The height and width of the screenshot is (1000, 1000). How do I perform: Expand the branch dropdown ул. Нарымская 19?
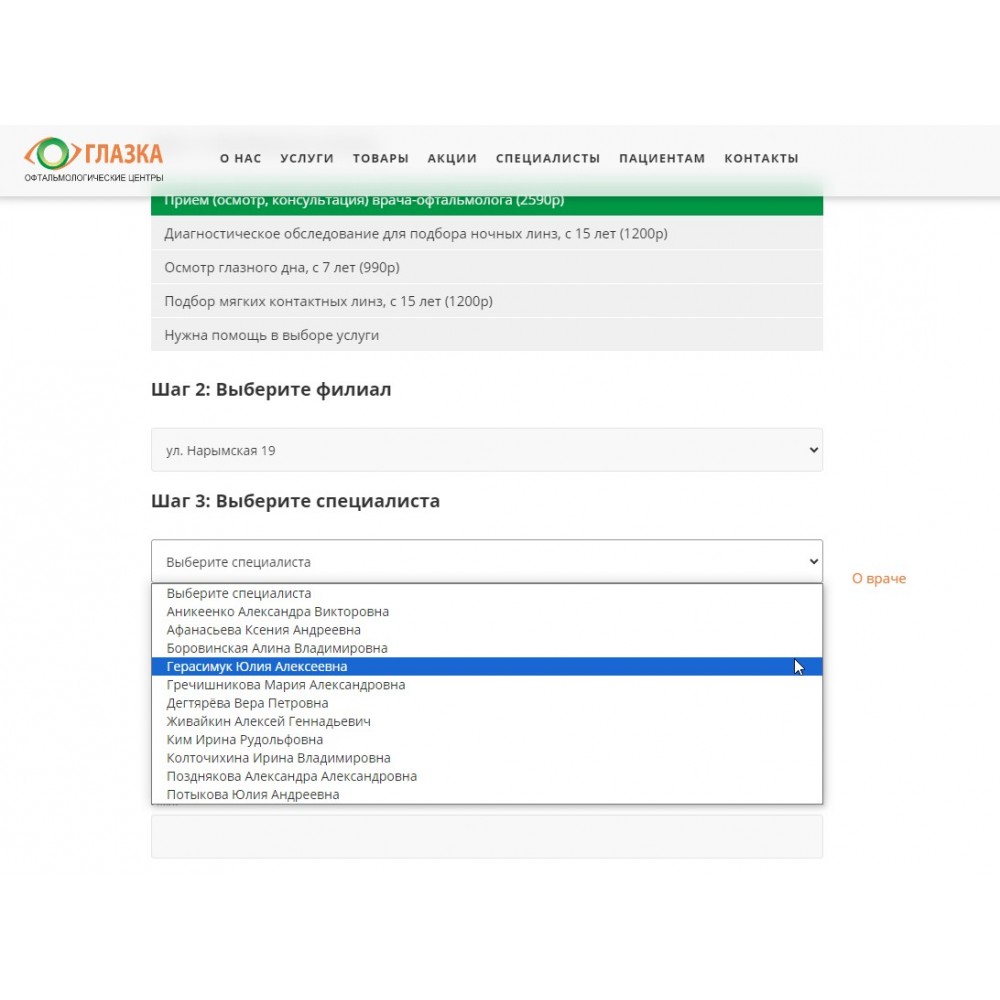click(x=486, y=450)
